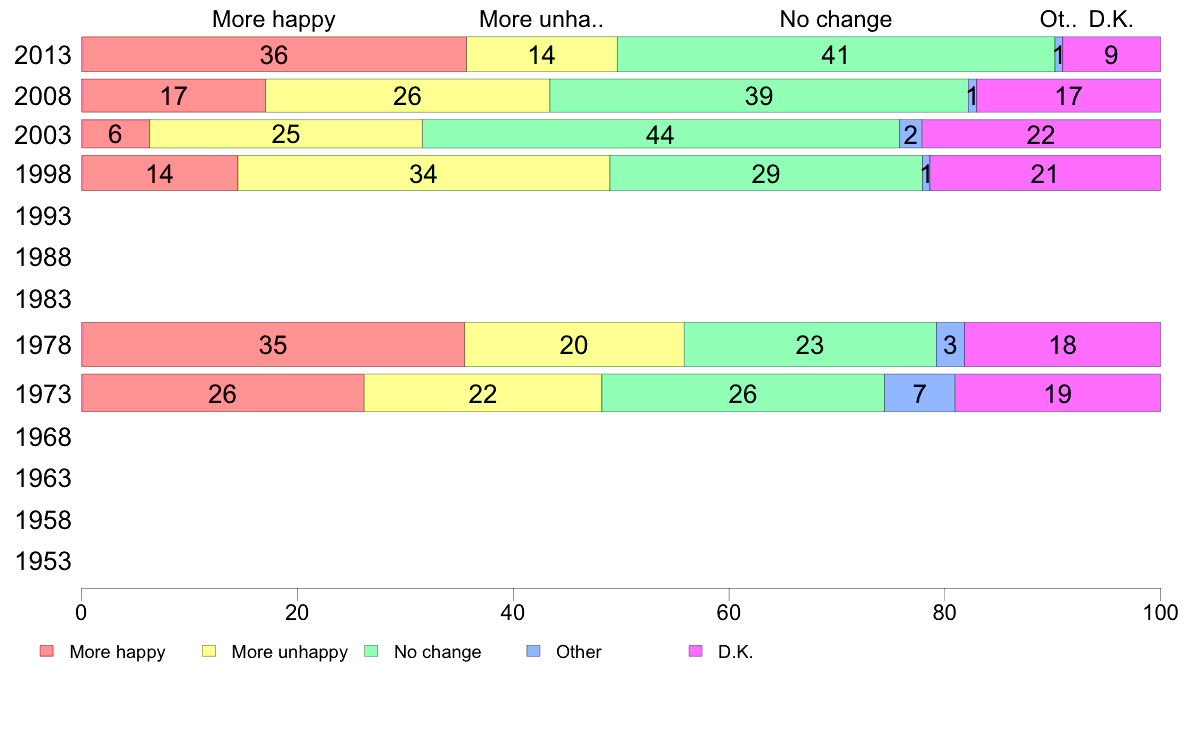Click the 1978 More happy bar (35)
Screen dimensions: 1188x736
[x=273, y=345]
